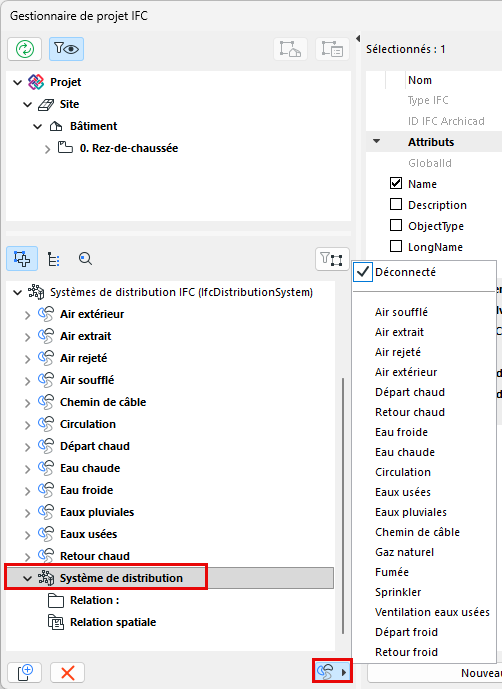Click the Rez-de-chaussée story icon
Image resolution: width=502 pixels, height=689 pixels.
(x=65, y=148)
